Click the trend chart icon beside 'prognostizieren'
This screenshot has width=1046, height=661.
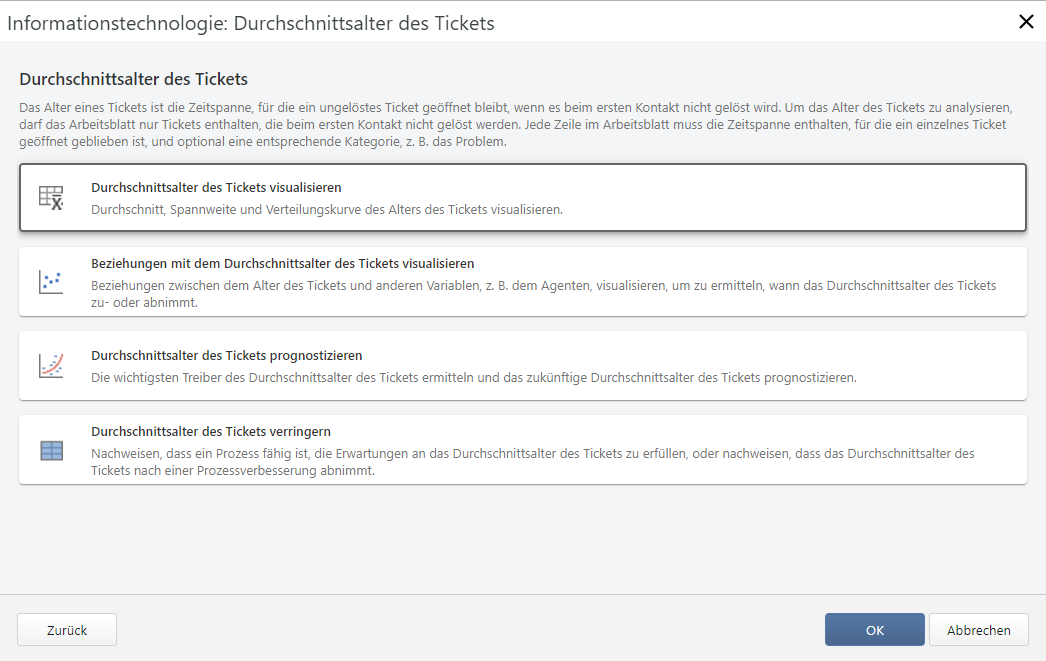53,366
